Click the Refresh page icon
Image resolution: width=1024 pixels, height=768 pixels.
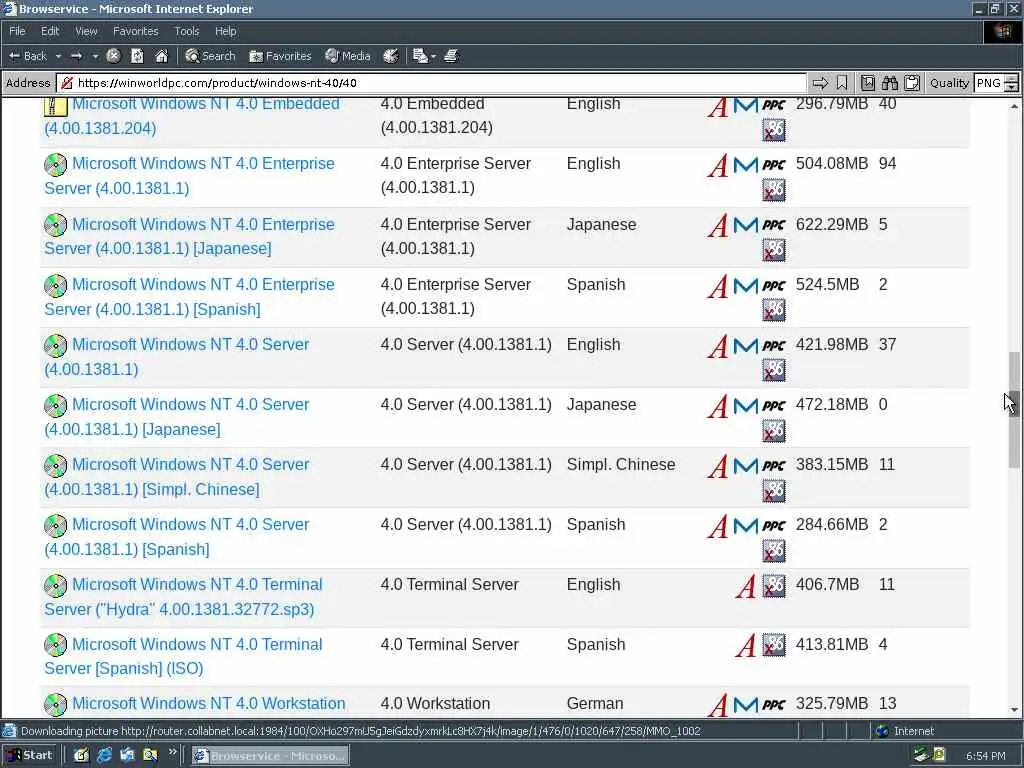(137, 56)
